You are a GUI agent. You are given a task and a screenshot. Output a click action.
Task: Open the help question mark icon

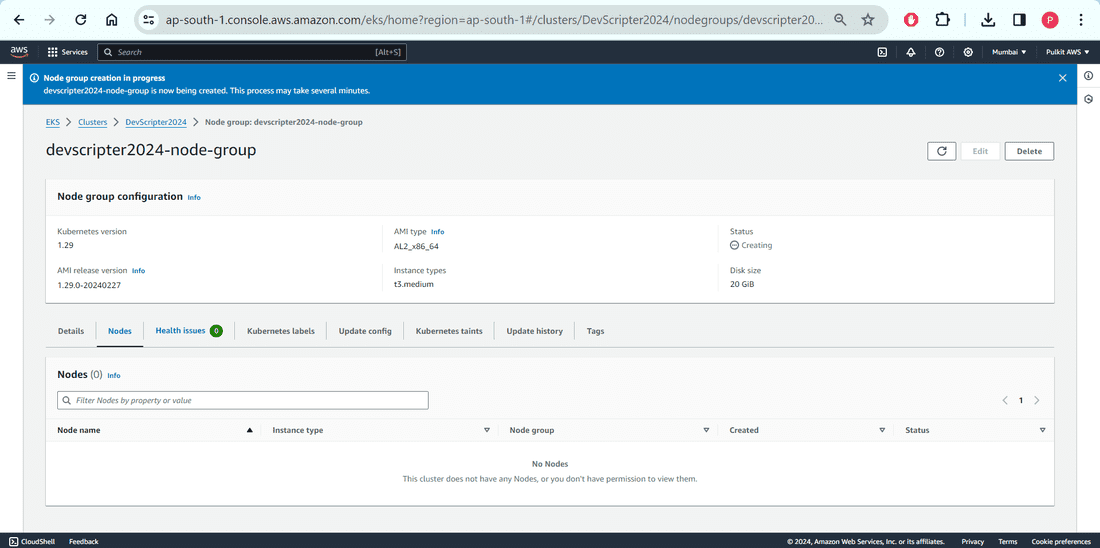(x=939, y=52)
